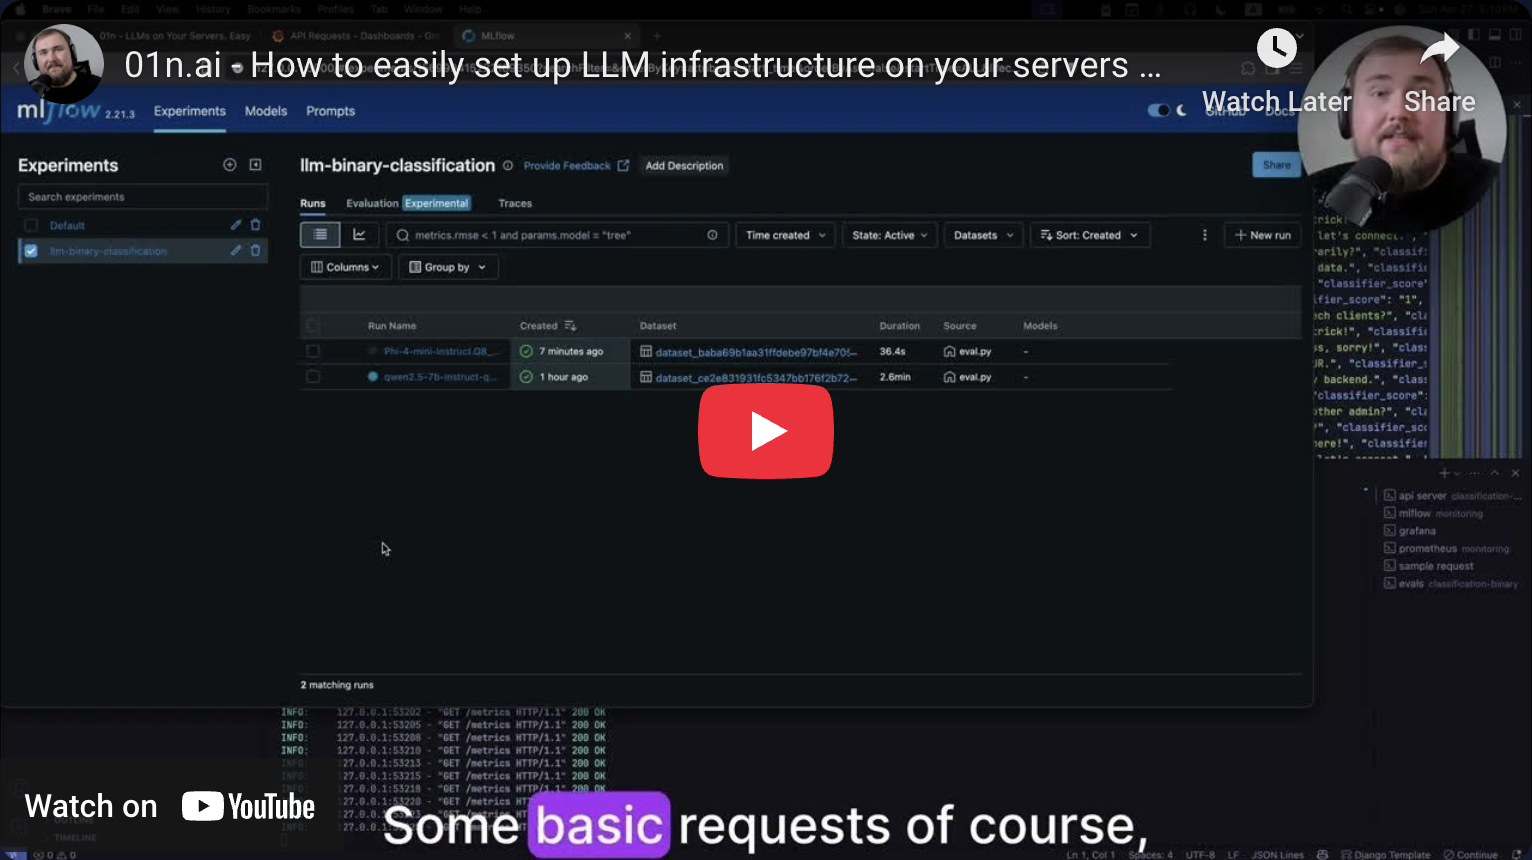1532x860 pixels.
Task: Play the YouTube video
Action: tap(765, 431)
